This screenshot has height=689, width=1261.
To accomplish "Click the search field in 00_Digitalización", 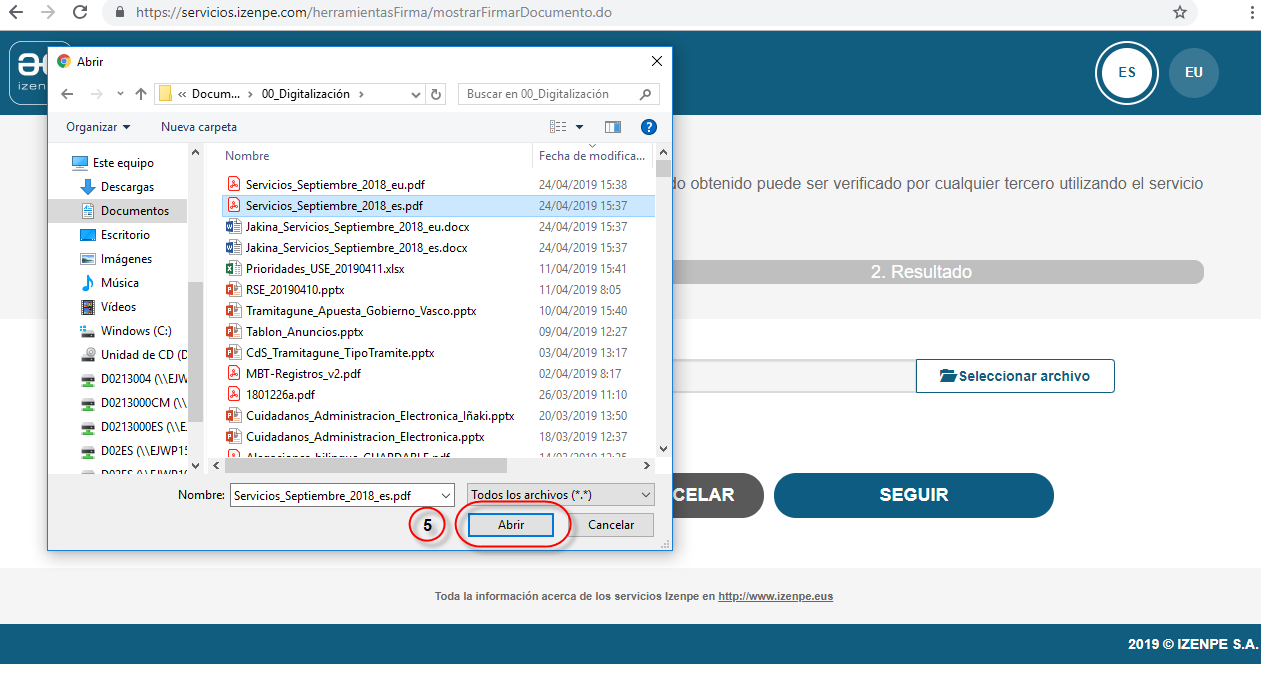I will click(548, 94).
